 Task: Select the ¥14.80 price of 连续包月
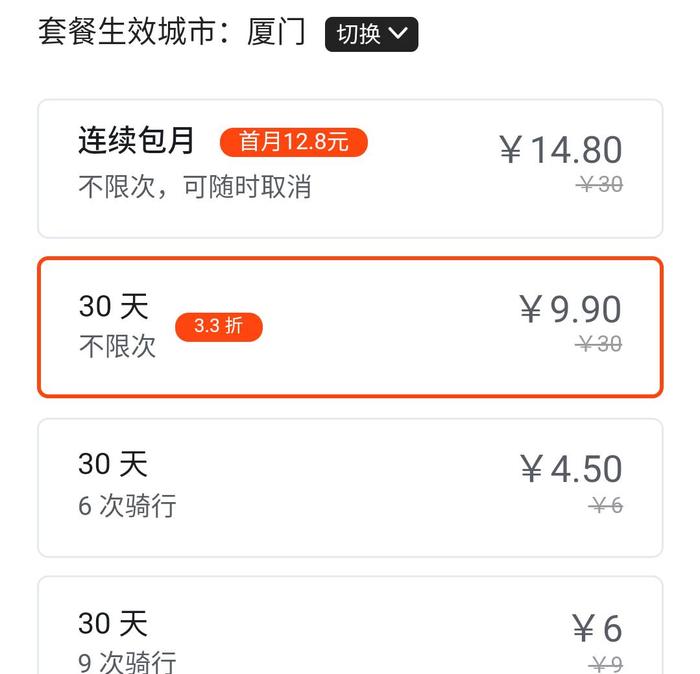pos(561,150)
